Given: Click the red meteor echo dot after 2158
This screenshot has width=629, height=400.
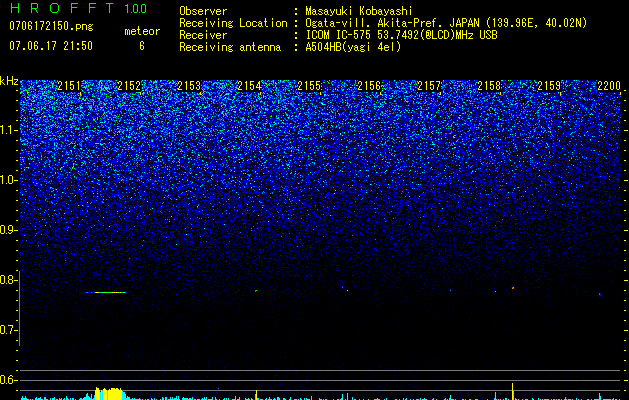Looking at the screenshot, I should pos(513,288).
